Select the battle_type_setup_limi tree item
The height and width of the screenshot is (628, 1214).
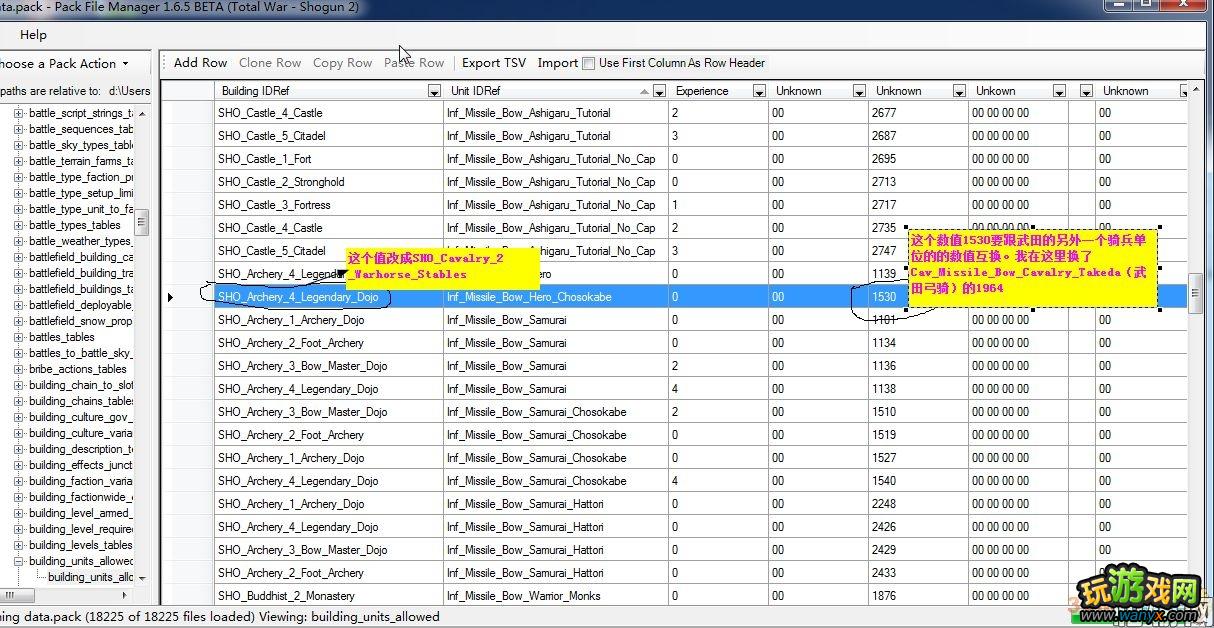click(x=80, y=193)
